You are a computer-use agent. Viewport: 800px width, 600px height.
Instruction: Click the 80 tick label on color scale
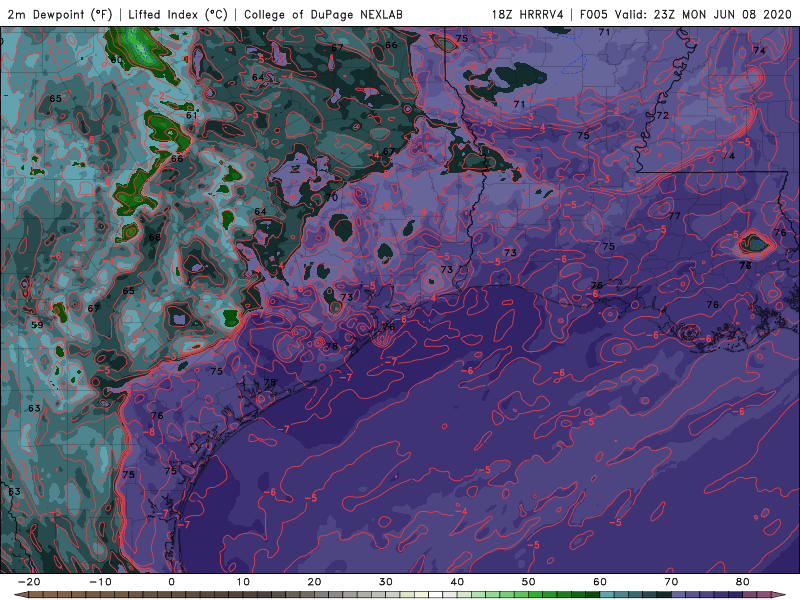743,582
